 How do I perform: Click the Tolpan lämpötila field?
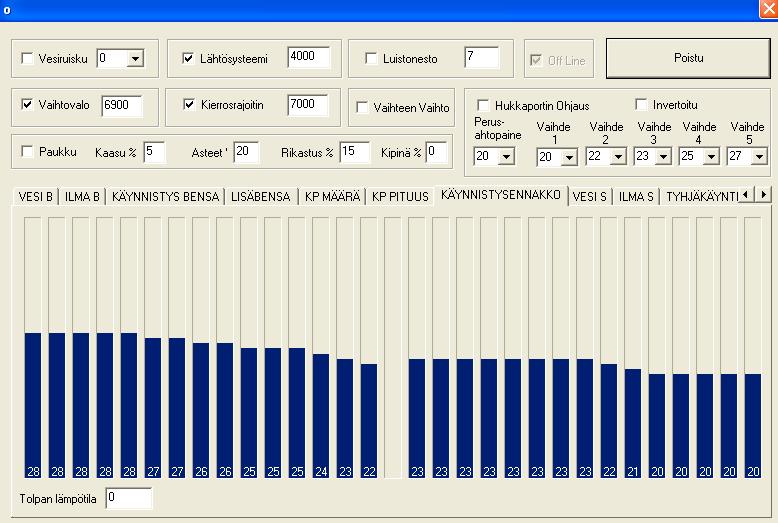[129, 498]
